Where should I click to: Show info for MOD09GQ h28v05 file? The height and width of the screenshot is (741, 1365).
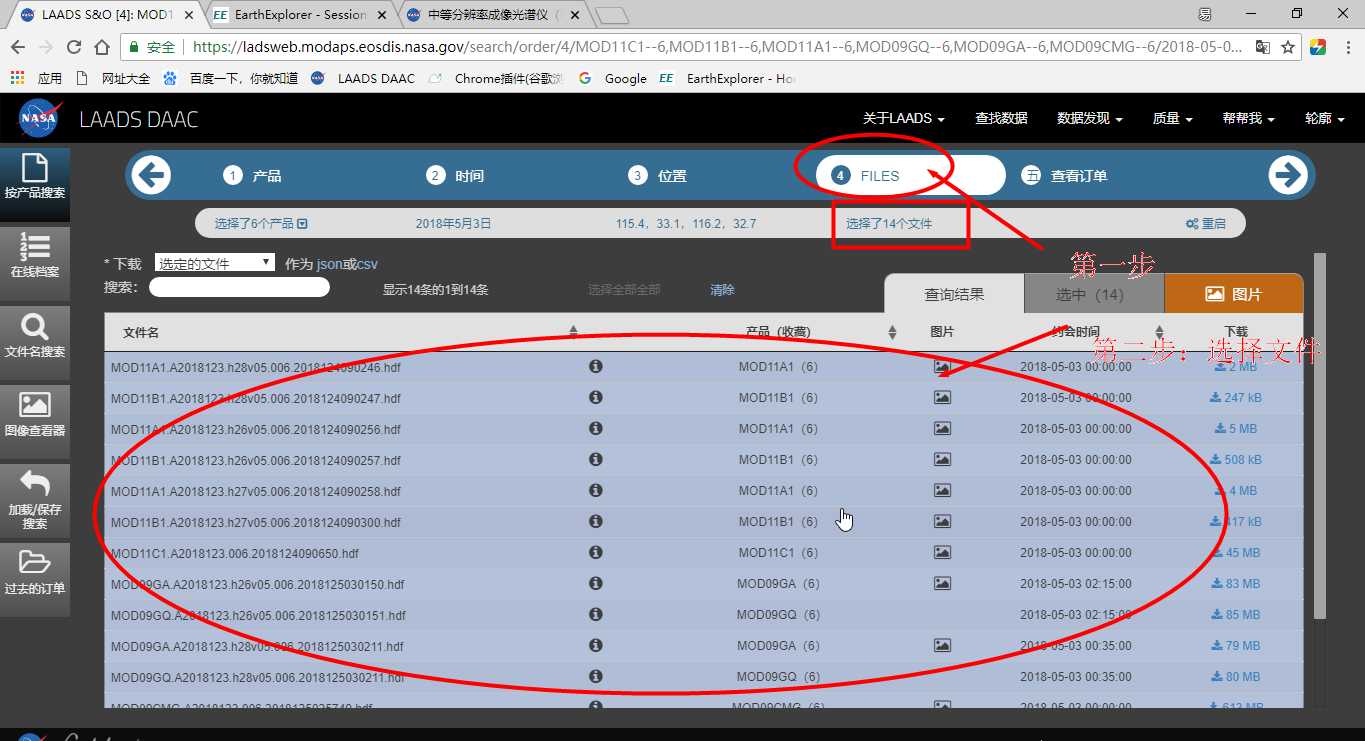pos(596,677)
